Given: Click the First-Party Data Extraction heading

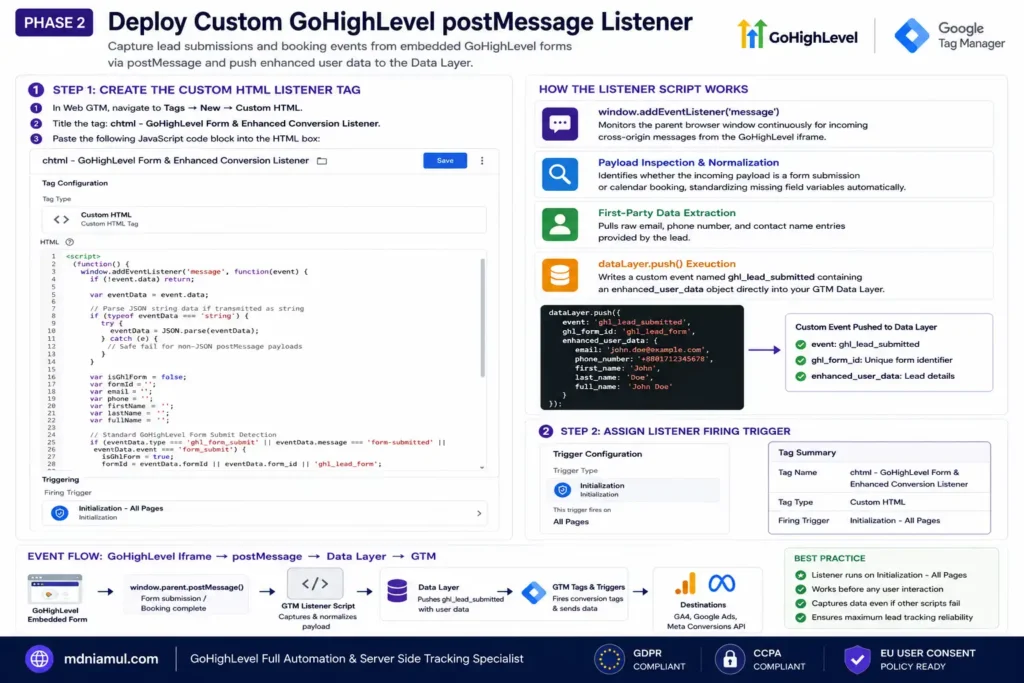Looking at the screenshot, I should [667, 213].
